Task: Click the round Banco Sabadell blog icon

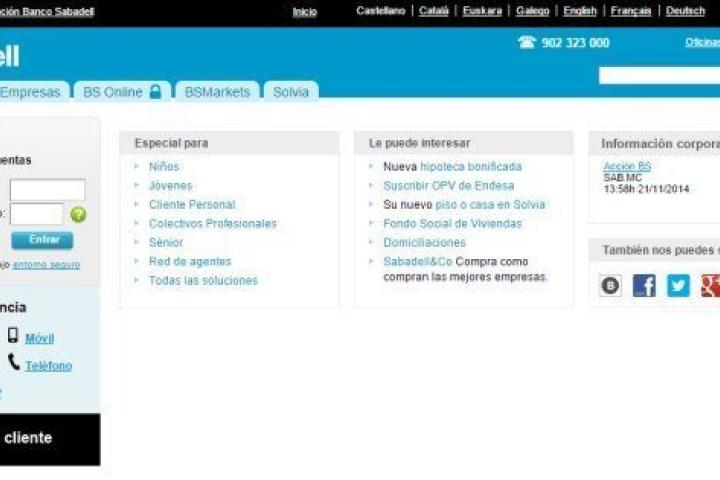Action: pos(610,286)
